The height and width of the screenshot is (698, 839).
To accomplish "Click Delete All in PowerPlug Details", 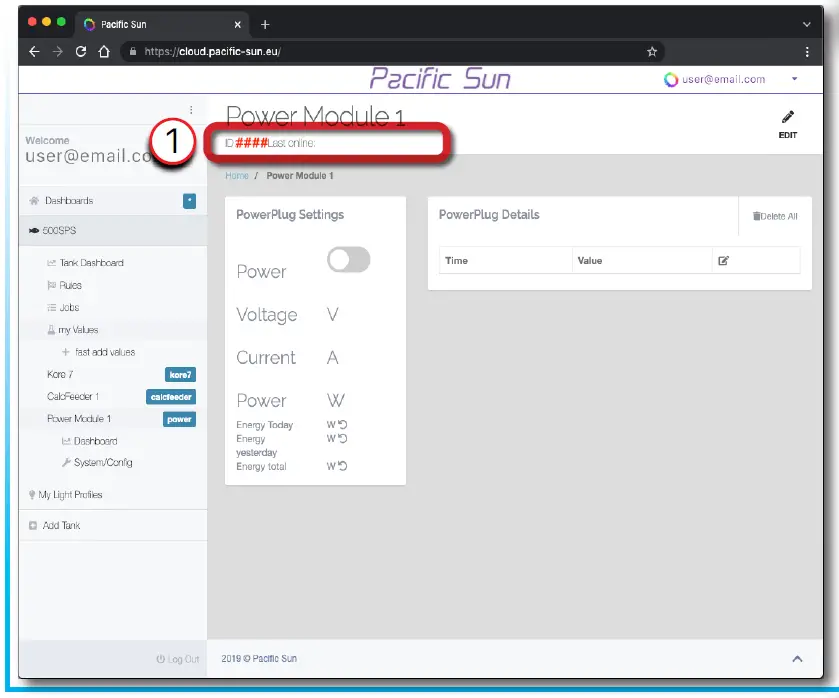I will (x=775, y=216).
